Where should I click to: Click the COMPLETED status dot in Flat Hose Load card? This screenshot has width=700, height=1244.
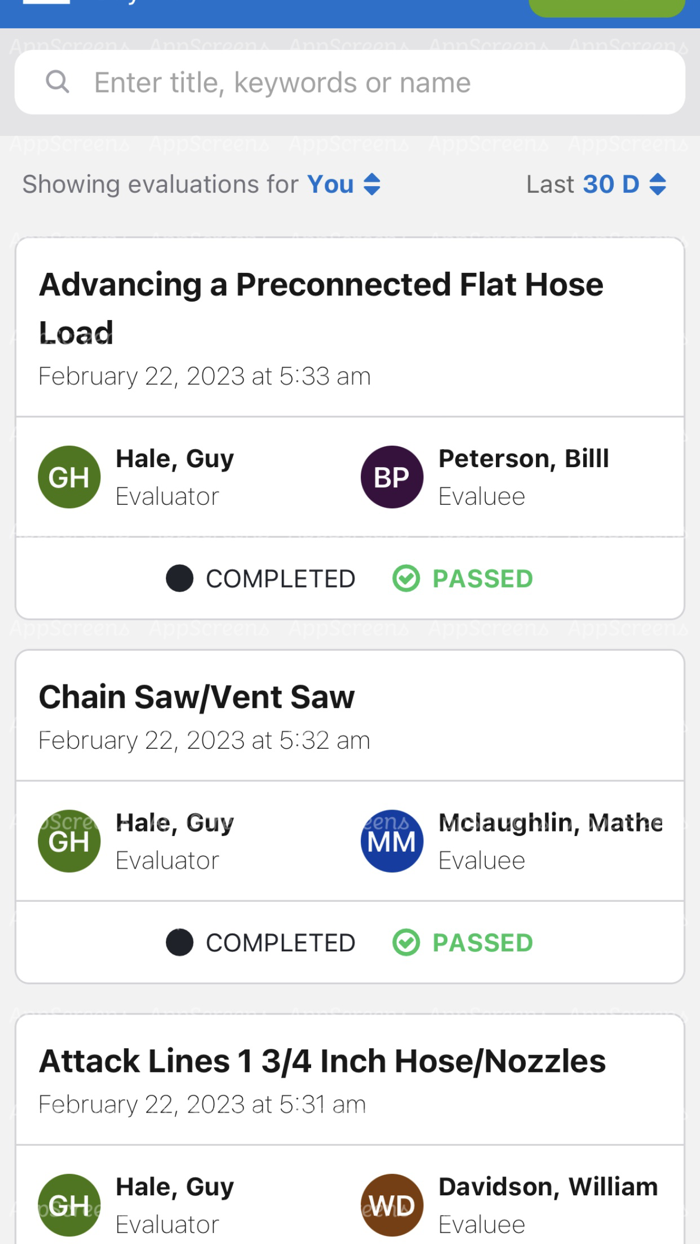point(179,578)
